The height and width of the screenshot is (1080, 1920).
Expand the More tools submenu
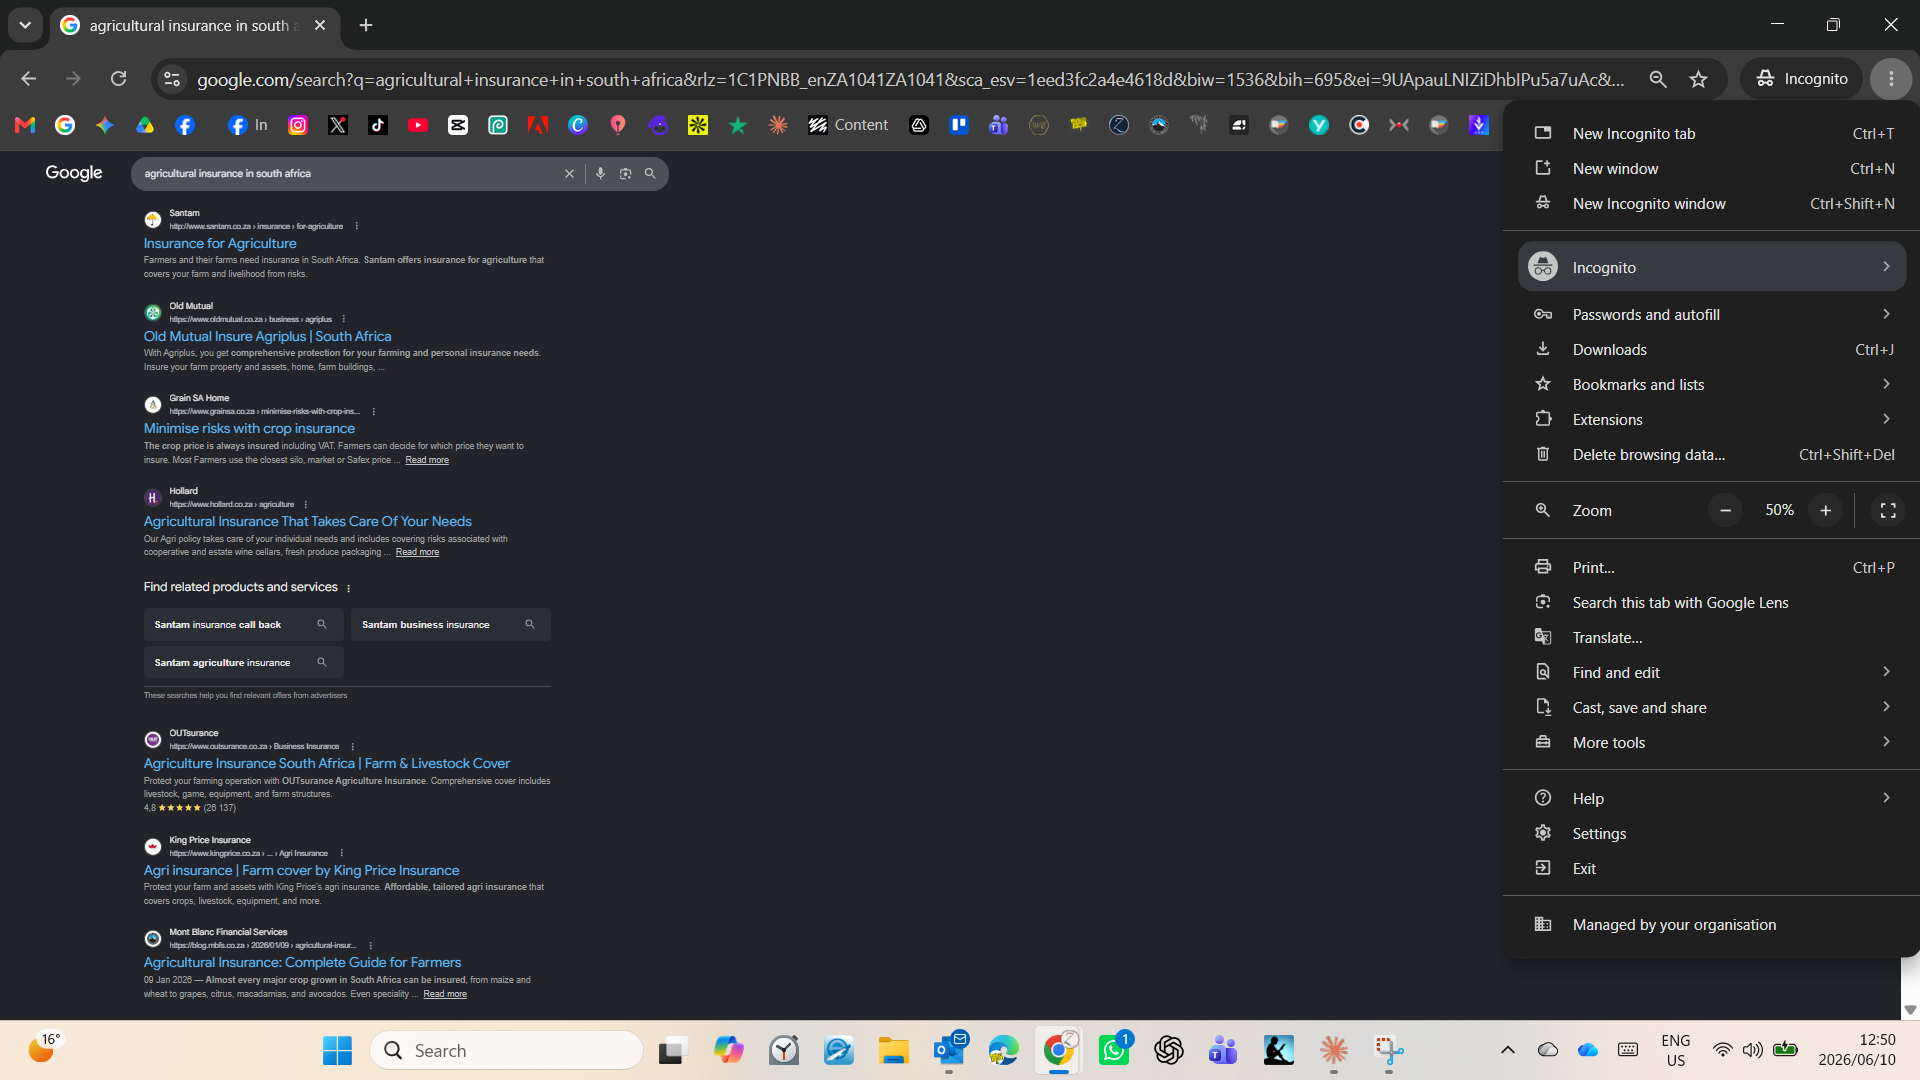(x=1712, y=743)
